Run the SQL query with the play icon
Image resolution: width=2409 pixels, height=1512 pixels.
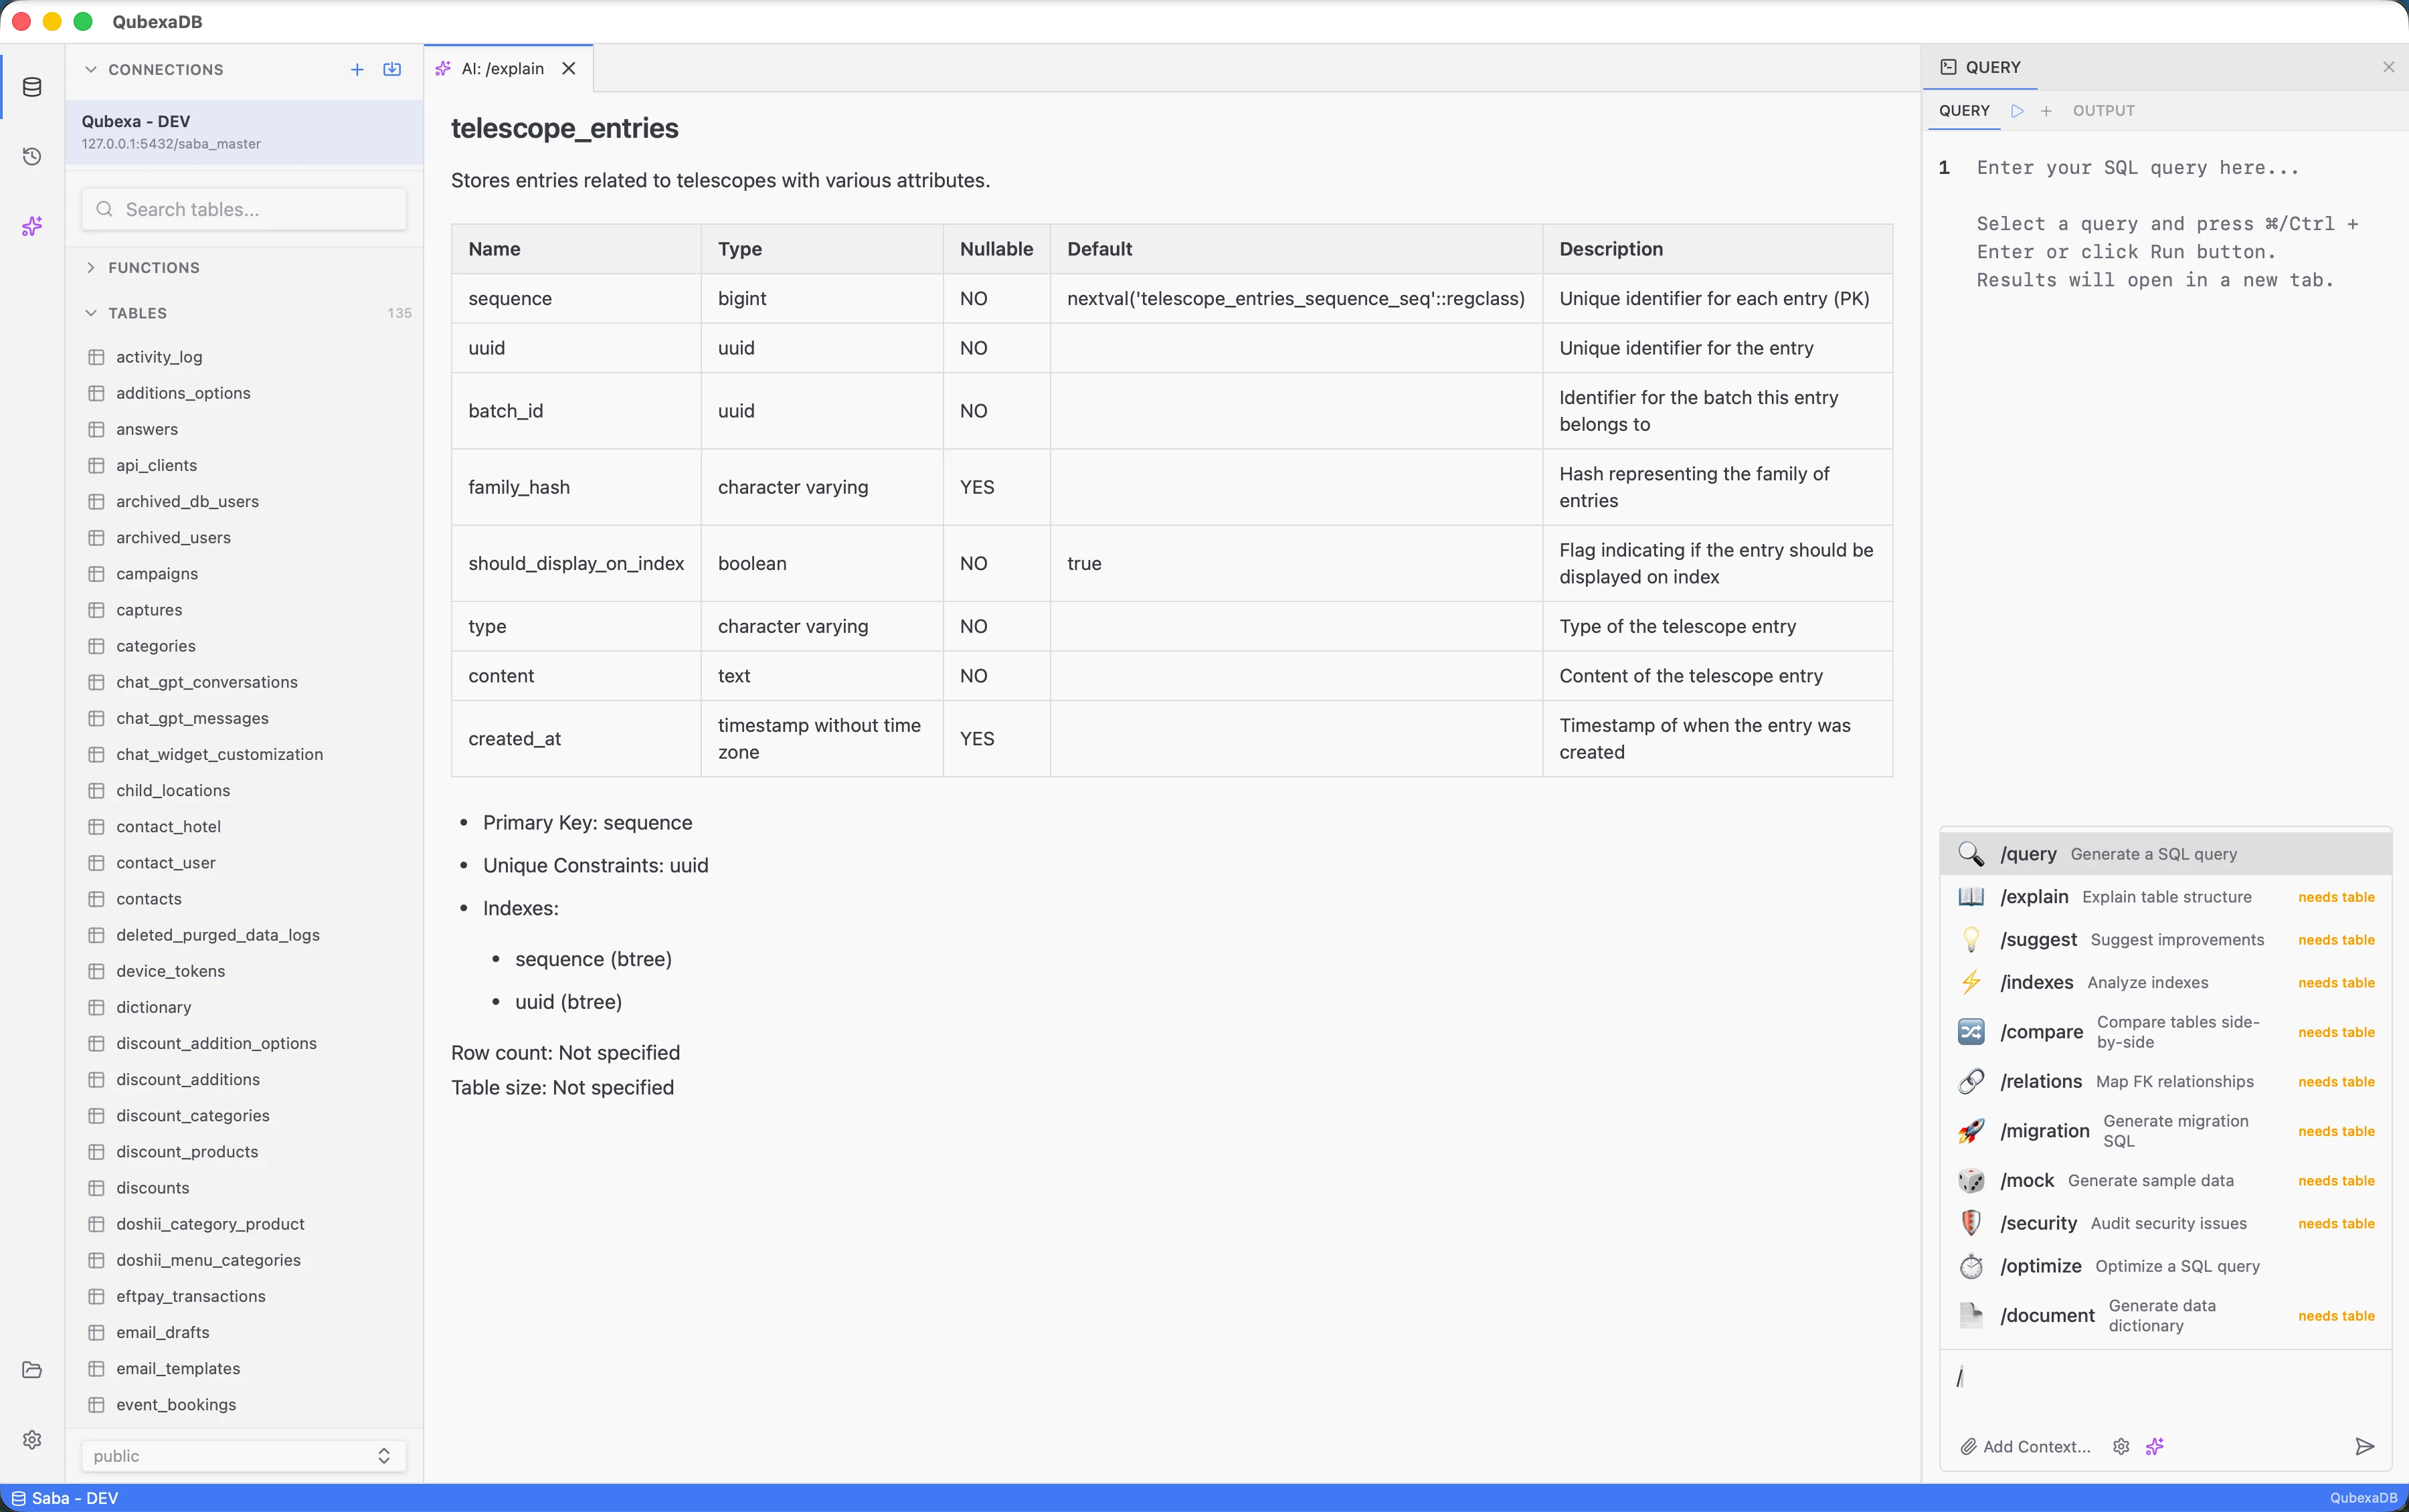click(2017, 111)
